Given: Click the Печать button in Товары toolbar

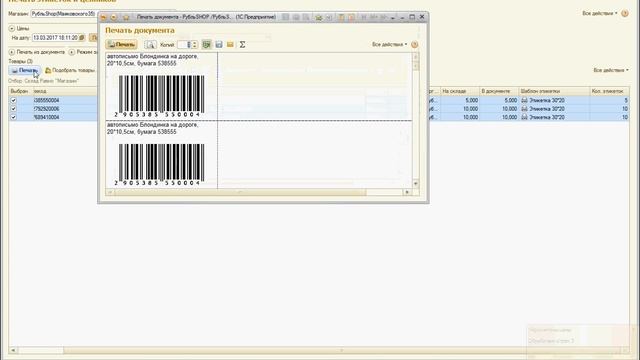Looking at the screenshot, I should coord(24,70).
